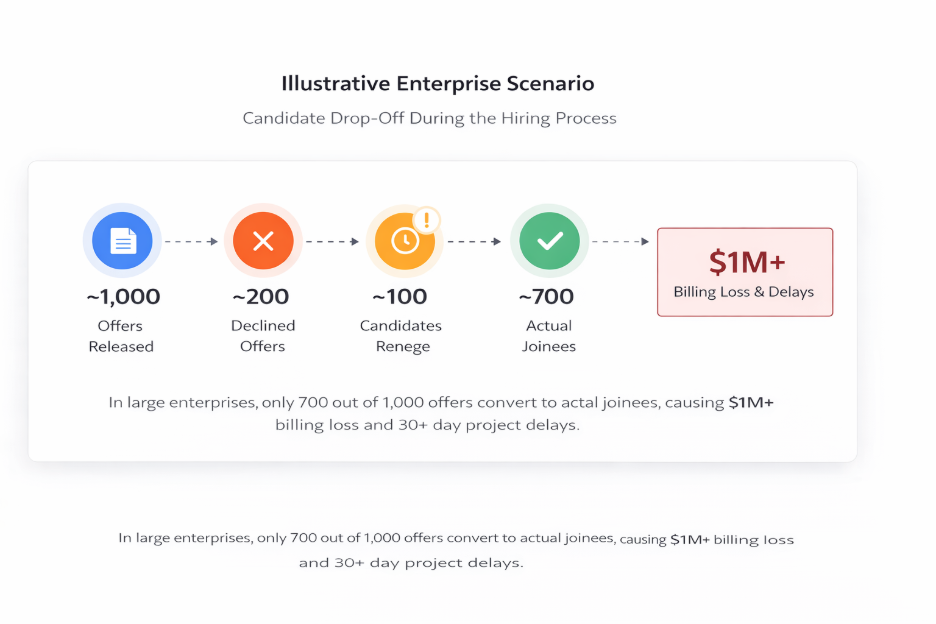
Task: Click the dashed arrow after the document icon
Action: pyautogui.click(x=191, y=241)
